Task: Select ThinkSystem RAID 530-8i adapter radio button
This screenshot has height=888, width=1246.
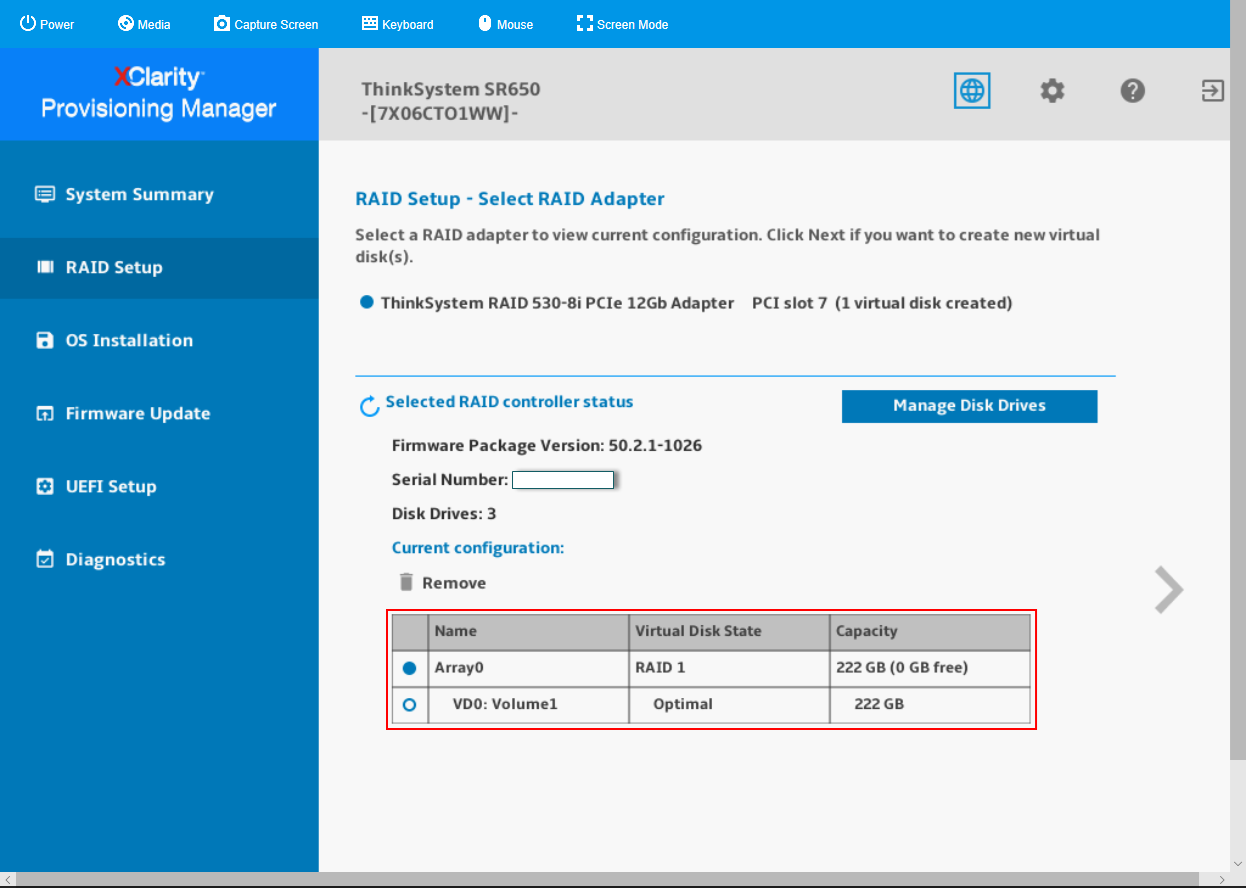Action: (366, 302)
